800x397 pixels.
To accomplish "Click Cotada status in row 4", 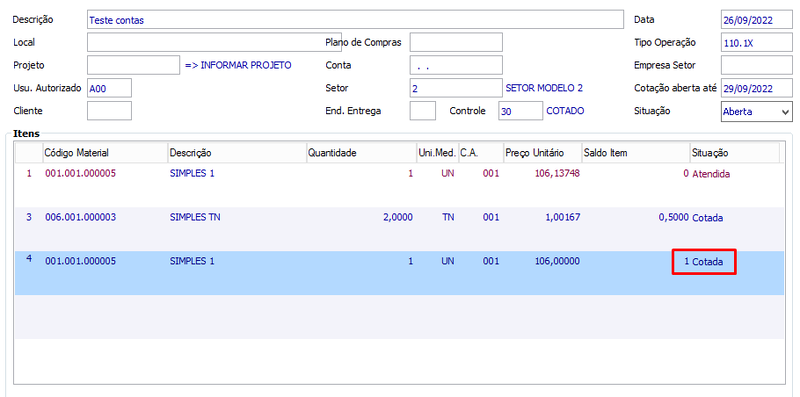I will [708, 261].
